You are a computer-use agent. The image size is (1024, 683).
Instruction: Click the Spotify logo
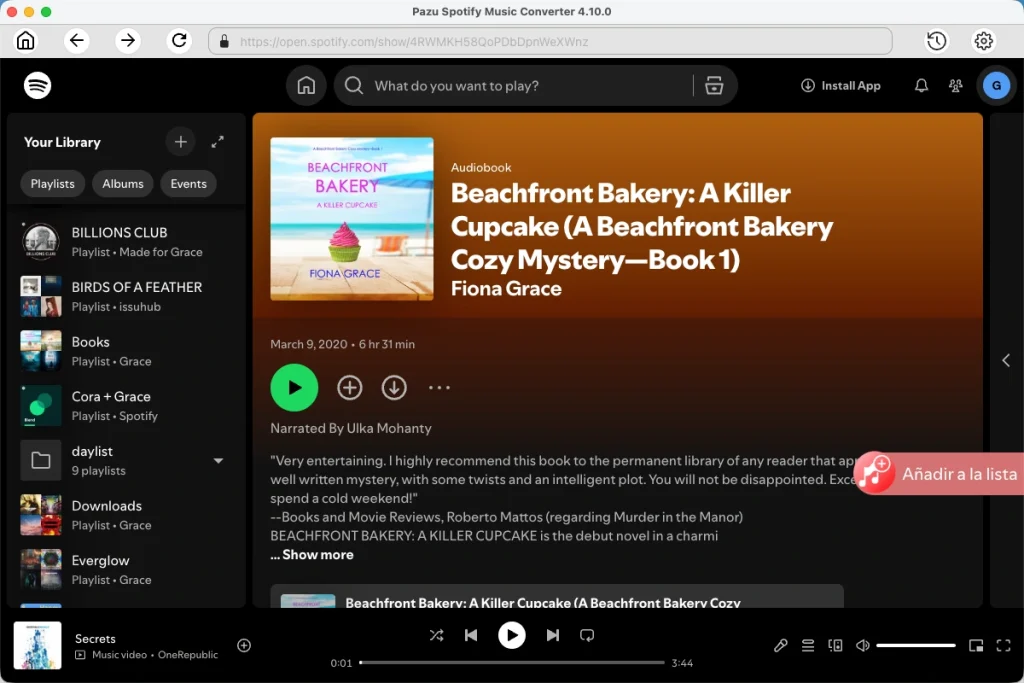coord(37,85)
